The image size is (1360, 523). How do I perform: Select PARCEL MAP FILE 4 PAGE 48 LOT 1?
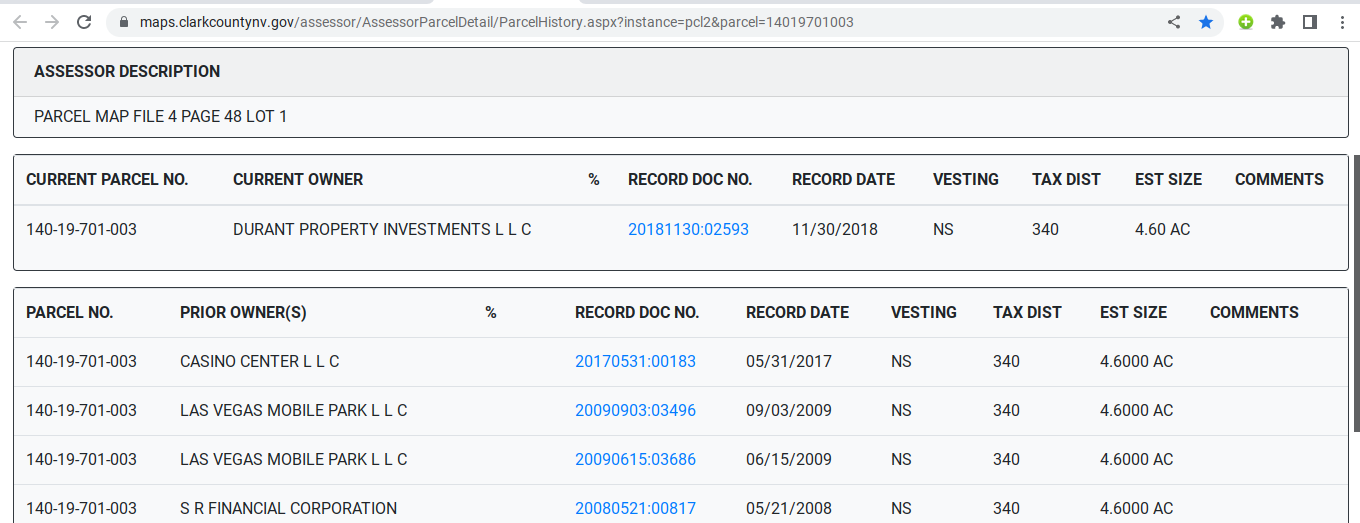click(160, 117)
